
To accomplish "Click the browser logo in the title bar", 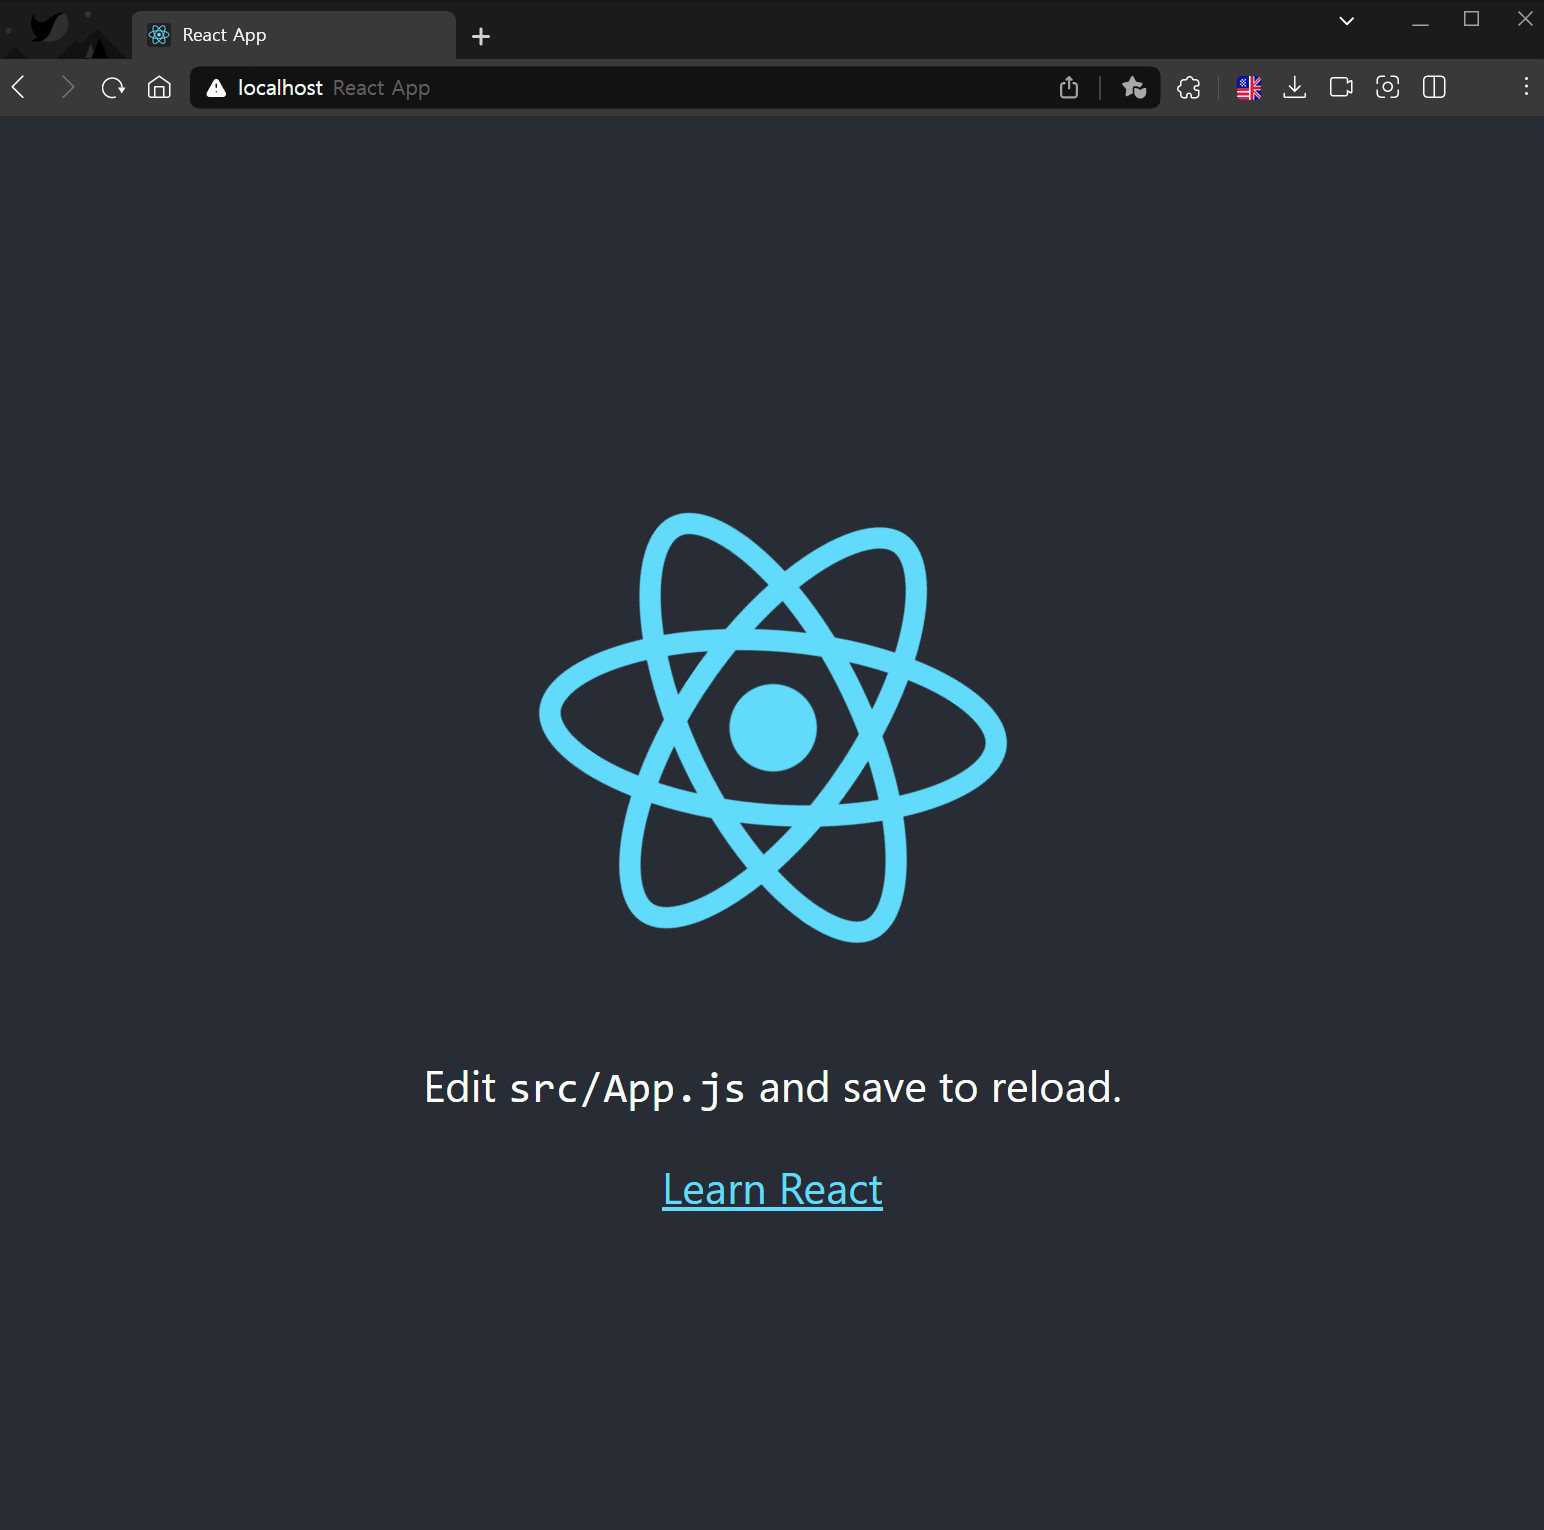I will [50, 28].
